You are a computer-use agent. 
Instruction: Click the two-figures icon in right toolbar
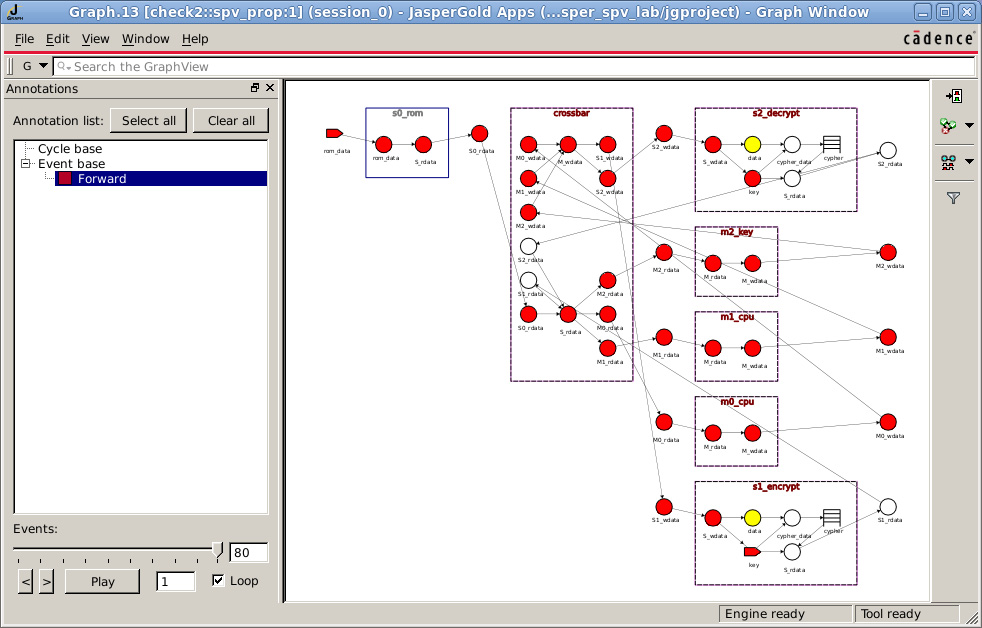[x=948, y=162]
